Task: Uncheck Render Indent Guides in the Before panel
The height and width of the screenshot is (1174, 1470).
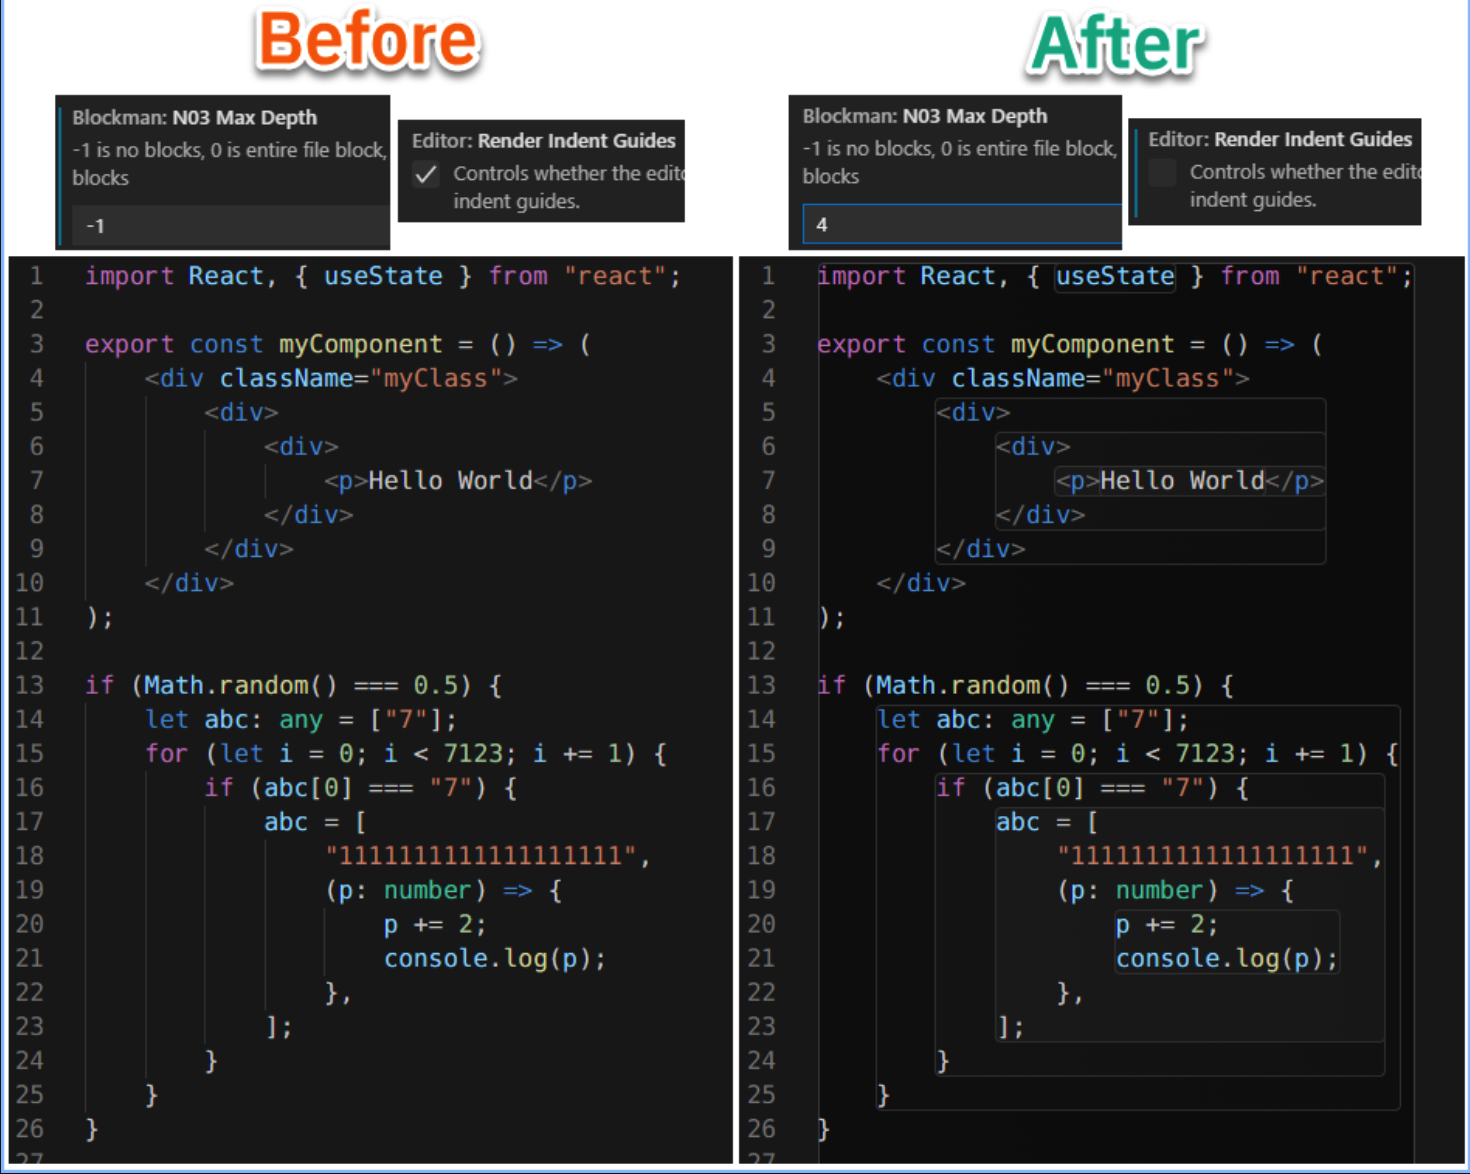Action: [x=426, y=174]
